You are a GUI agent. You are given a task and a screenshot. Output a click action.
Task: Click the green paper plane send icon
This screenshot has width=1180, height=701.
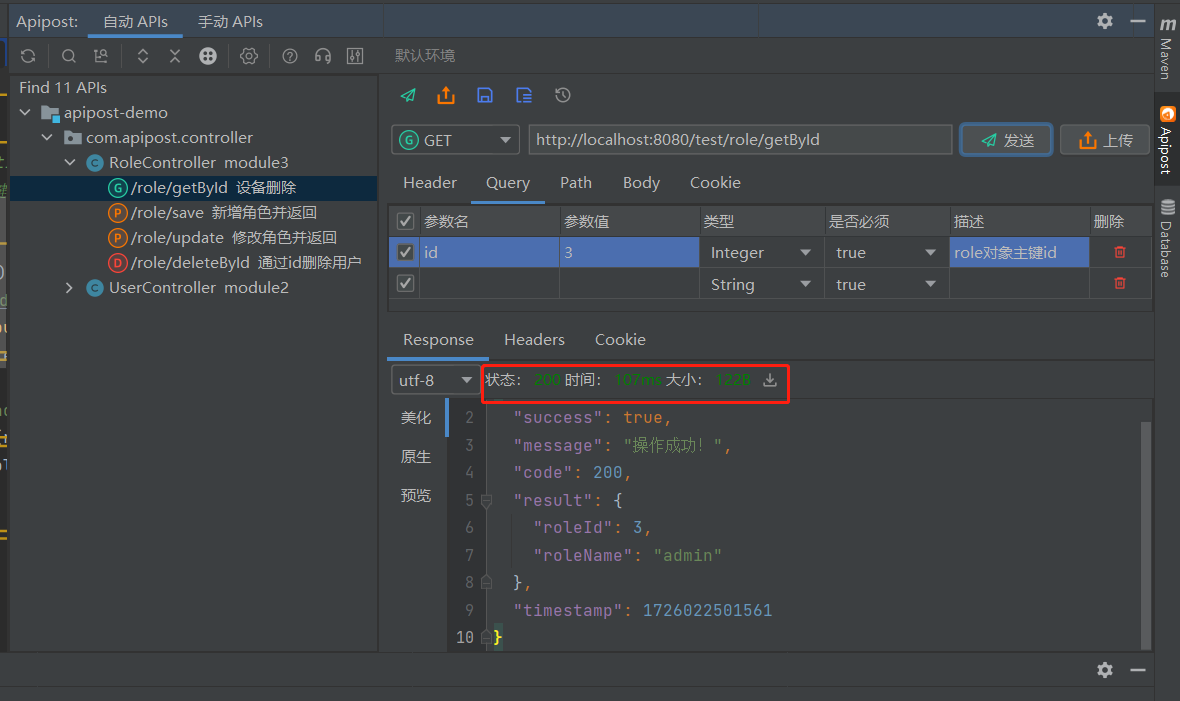click(408, 95)
